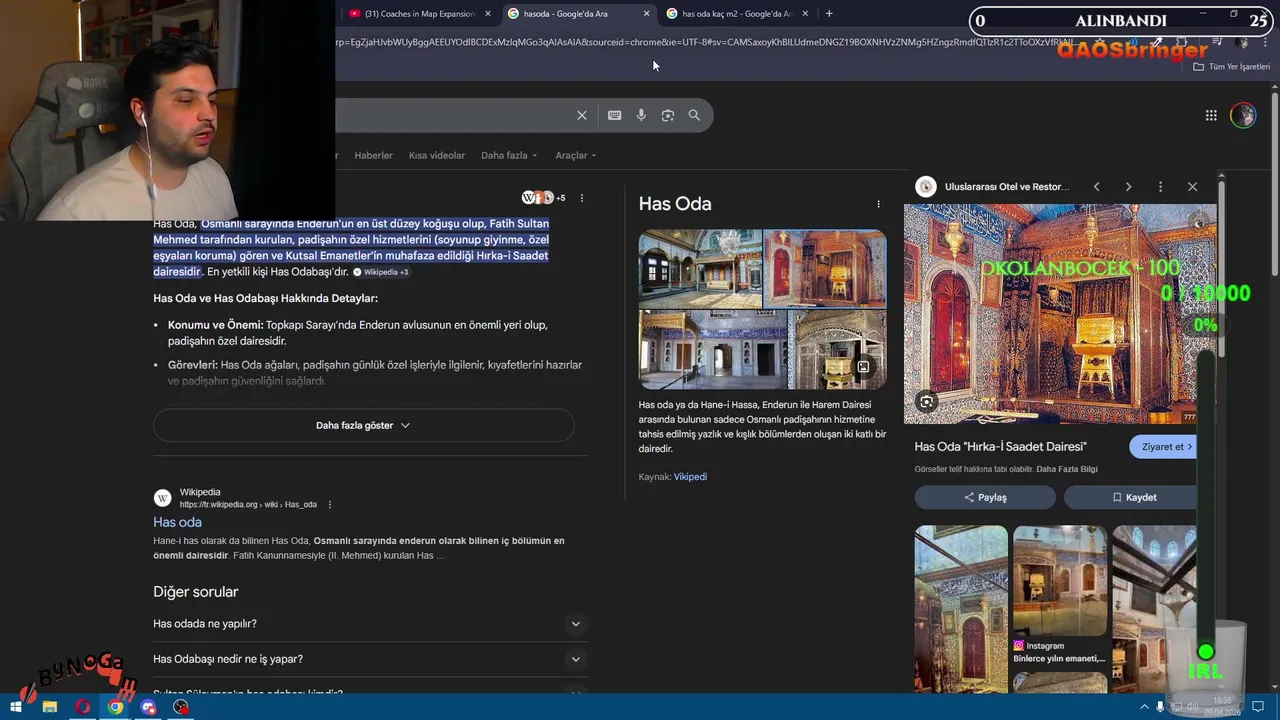Go to previous image in the image viewer
This screenshot has width=1280, height=720.
click(1096, 187)
